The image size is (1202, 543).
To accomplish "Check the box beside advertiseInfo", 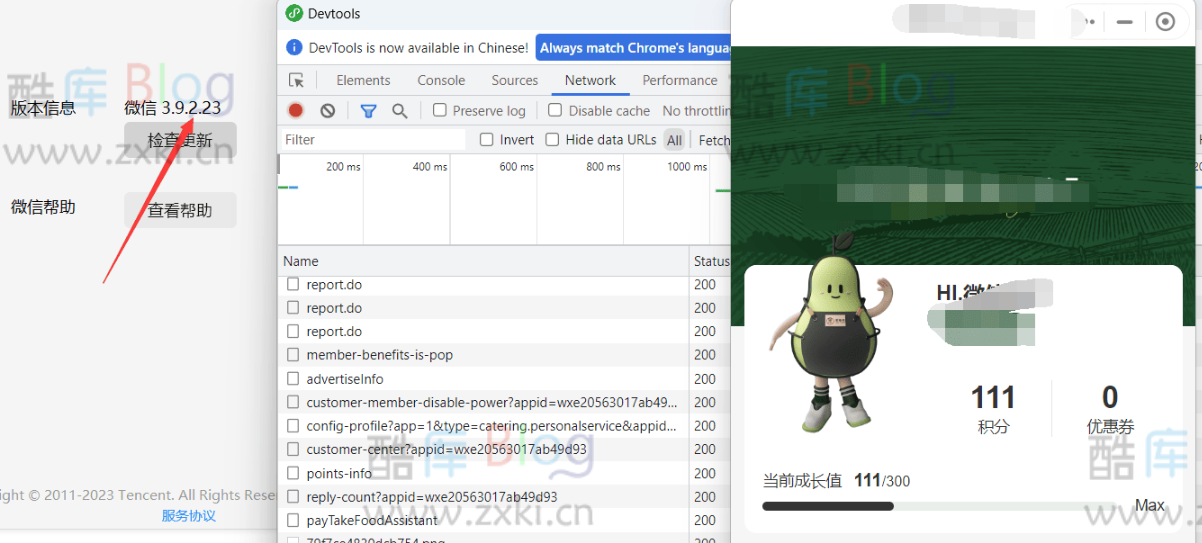I will click(293, 378).
